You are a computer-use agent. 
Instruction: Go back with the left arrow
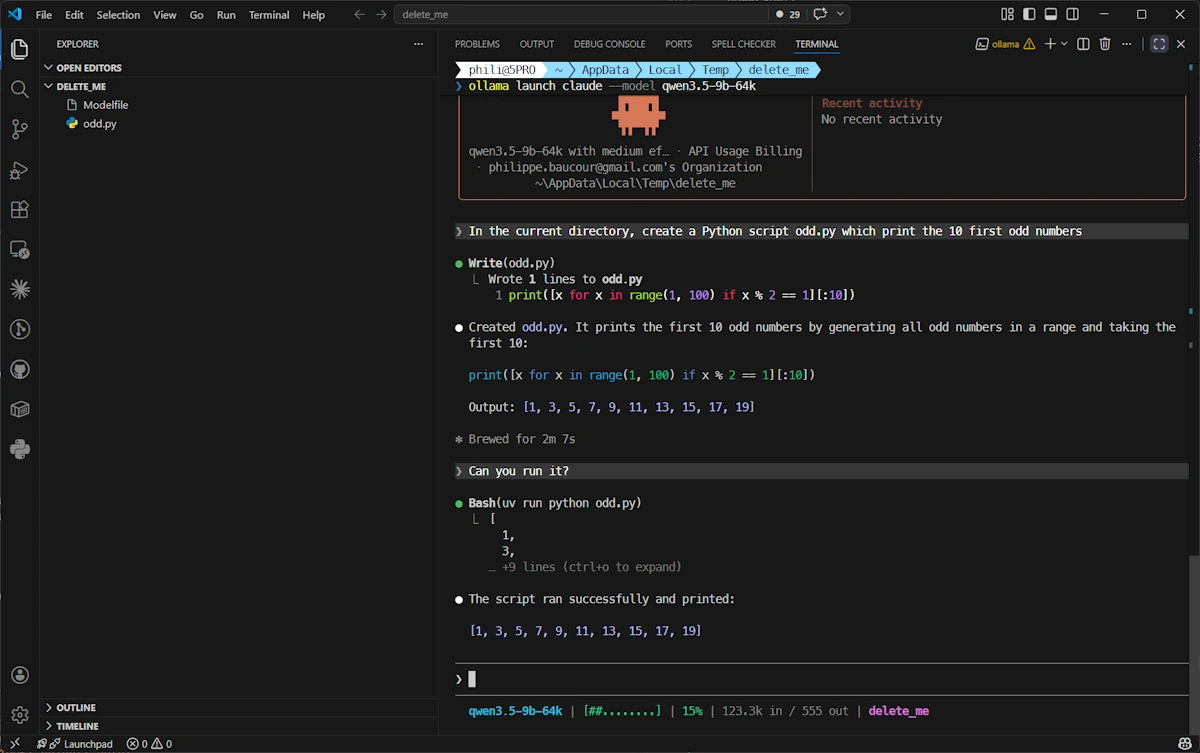pyautogui.click(x=360, y=15)
